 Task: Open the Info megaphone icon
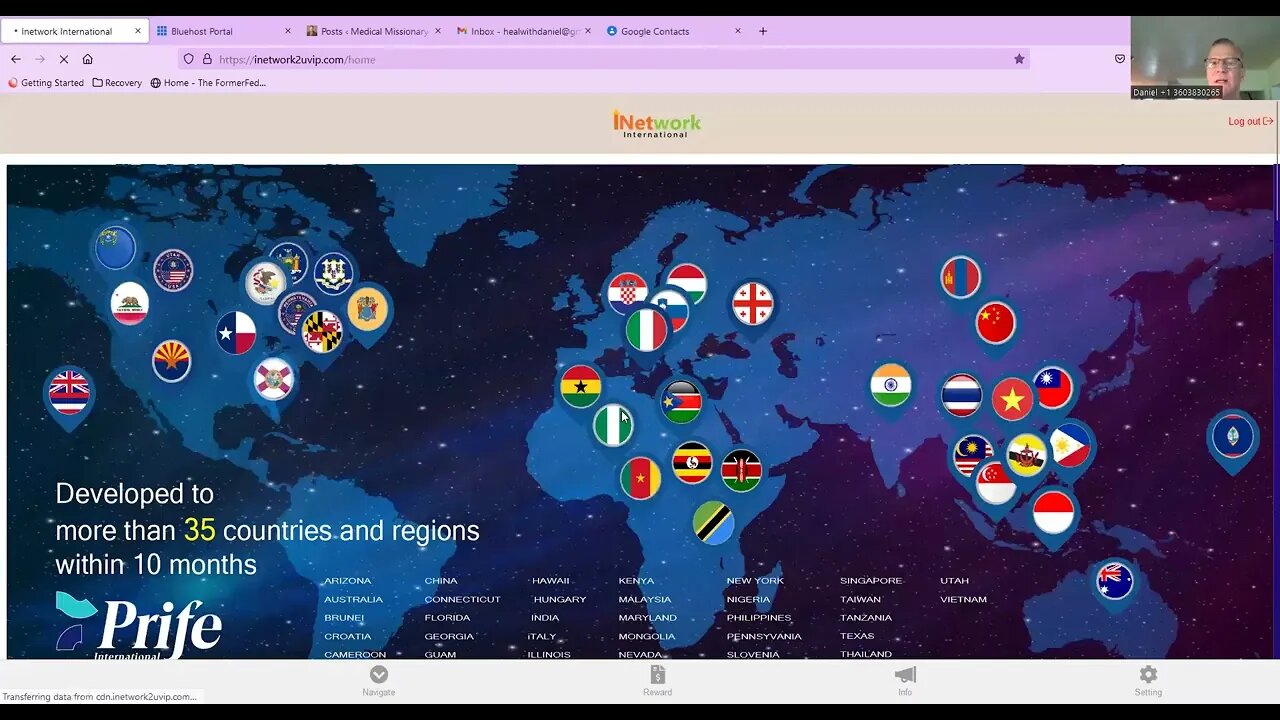[x=905, y=675]
